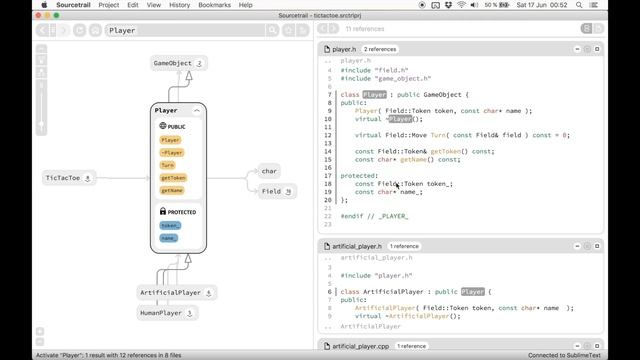This screenshot has width=640, height=360.
Task: Expand the TicTacToe node arrow
Action: coord(87,178)
